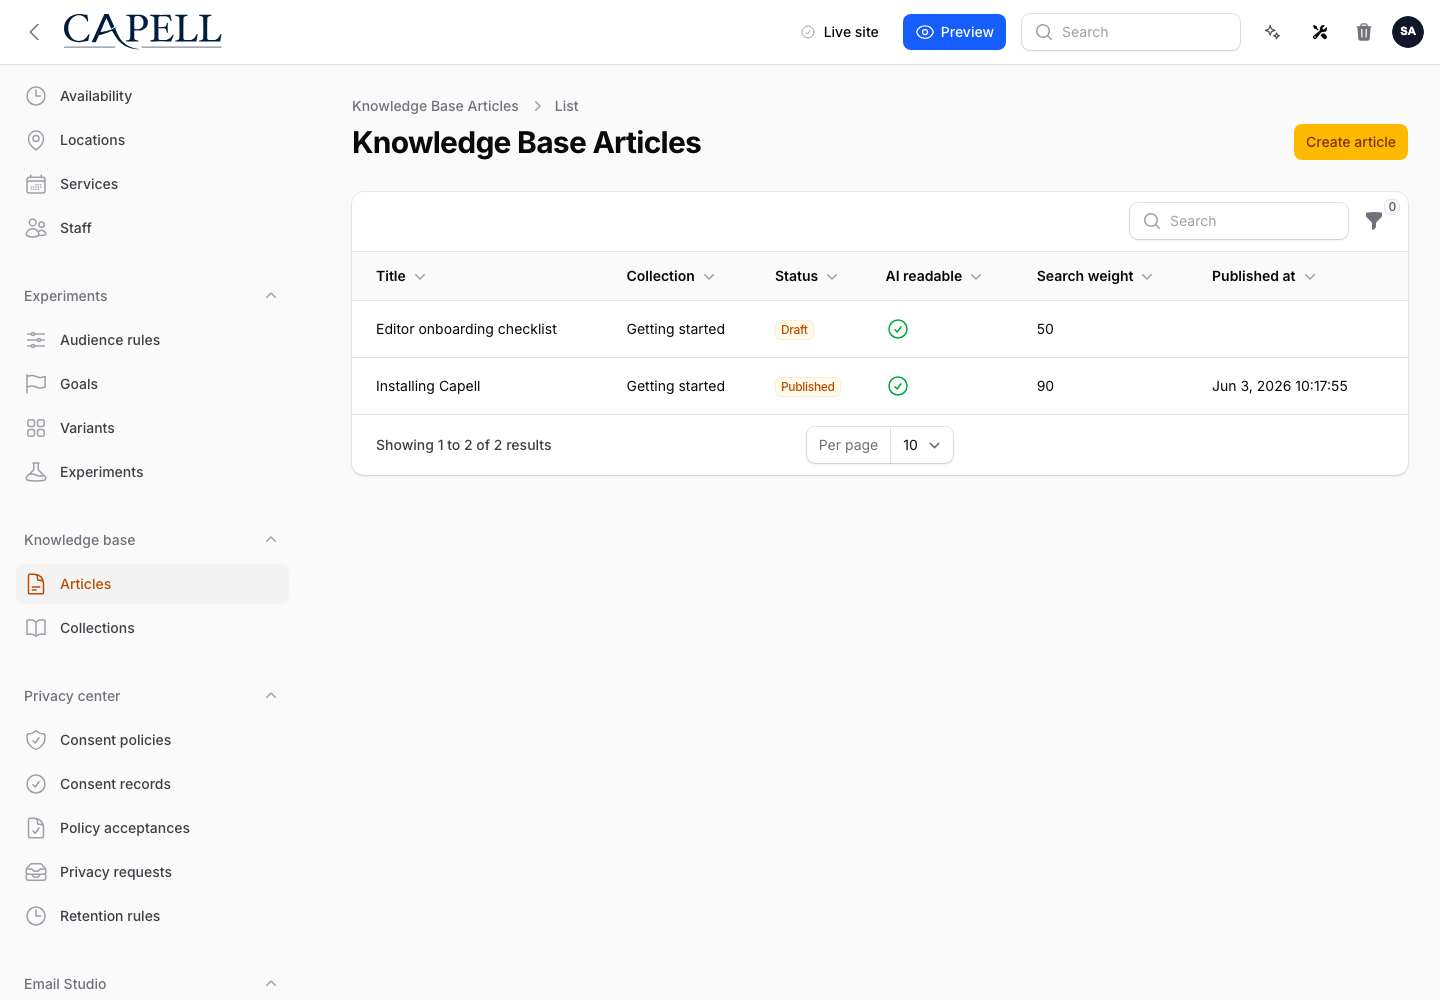This screenshot has height=1000, width=1440.
Task: Sort by the Status column
Action: [x=806, y=276]
